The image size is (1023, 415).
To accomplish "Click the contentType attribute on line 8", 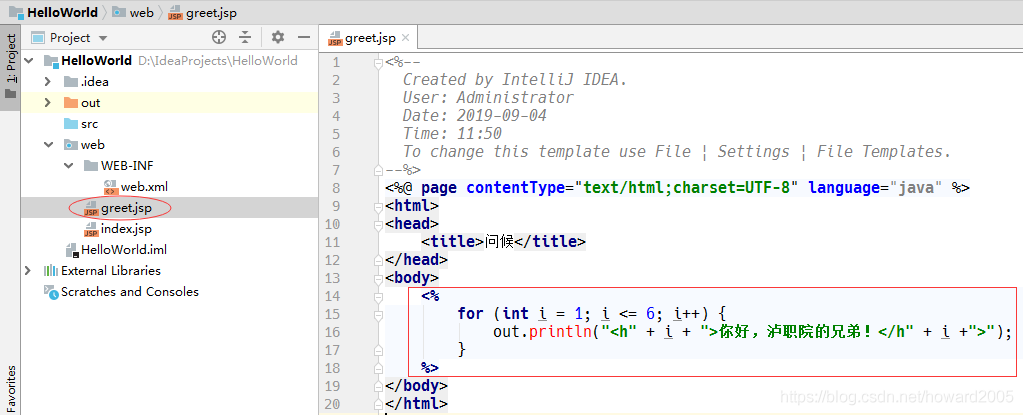I will pyautogui.click(x=516, y=188).
